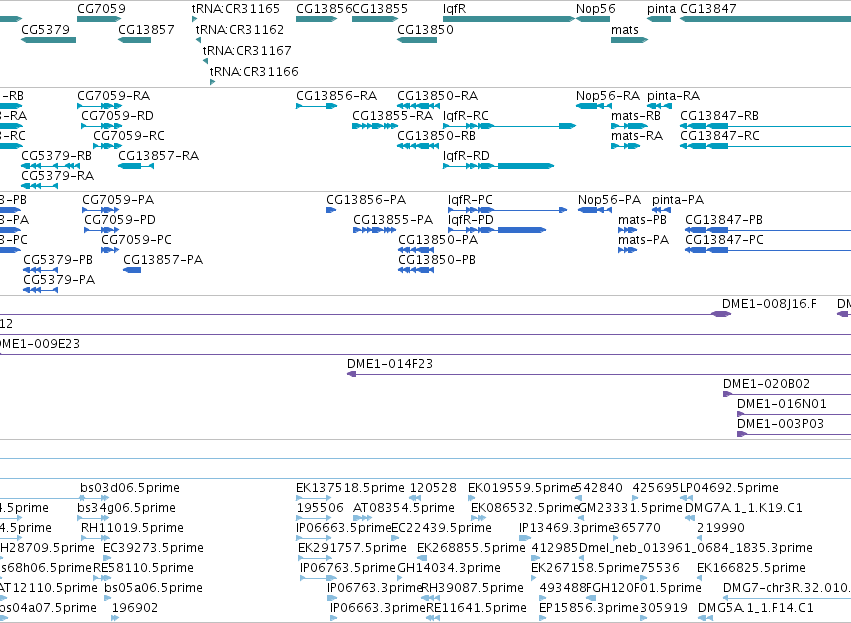Click the CG13856-PA protein feature
The width and height of the screenshot is (851, 623).
point(331,210)
